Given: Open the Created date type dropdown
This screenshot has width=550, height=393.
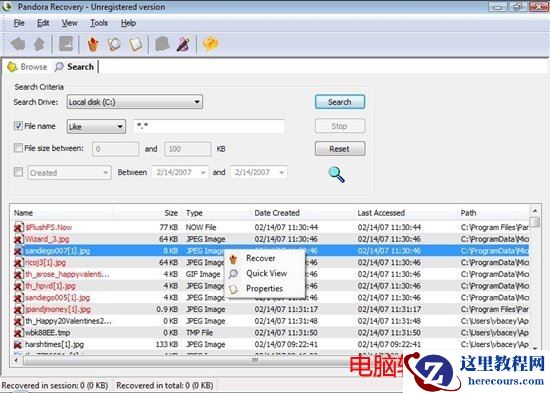Looking at the screenshot, I should (69, 173).
